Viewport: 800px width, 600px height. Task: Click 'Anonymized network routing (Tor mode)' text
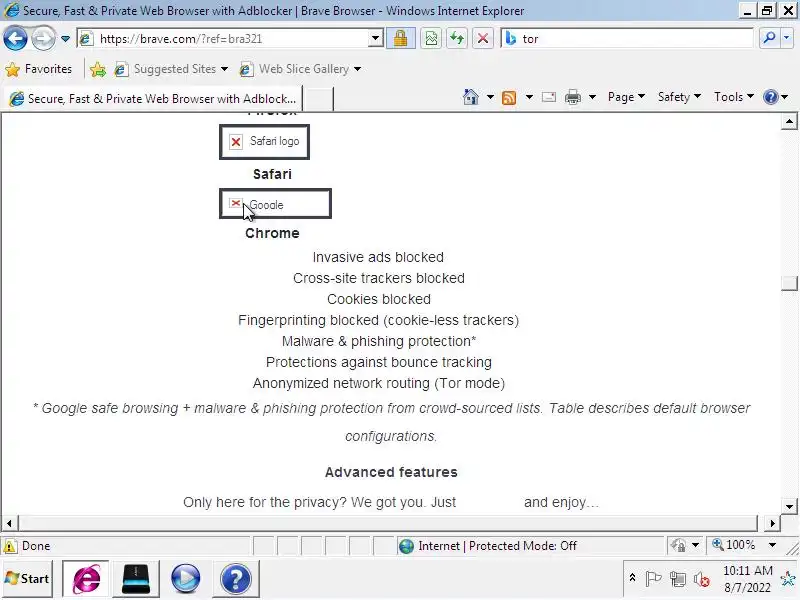[379, 383]
